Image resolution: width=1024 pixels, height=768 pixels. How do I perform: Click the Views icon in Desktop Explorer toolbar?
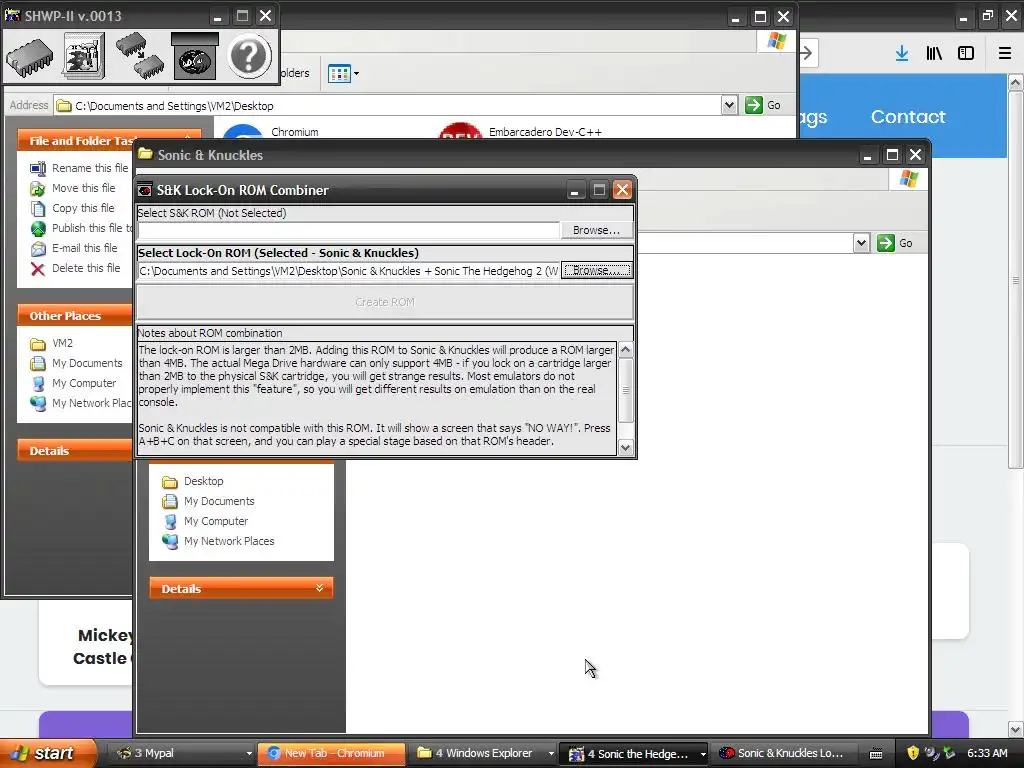click(340, 74)
